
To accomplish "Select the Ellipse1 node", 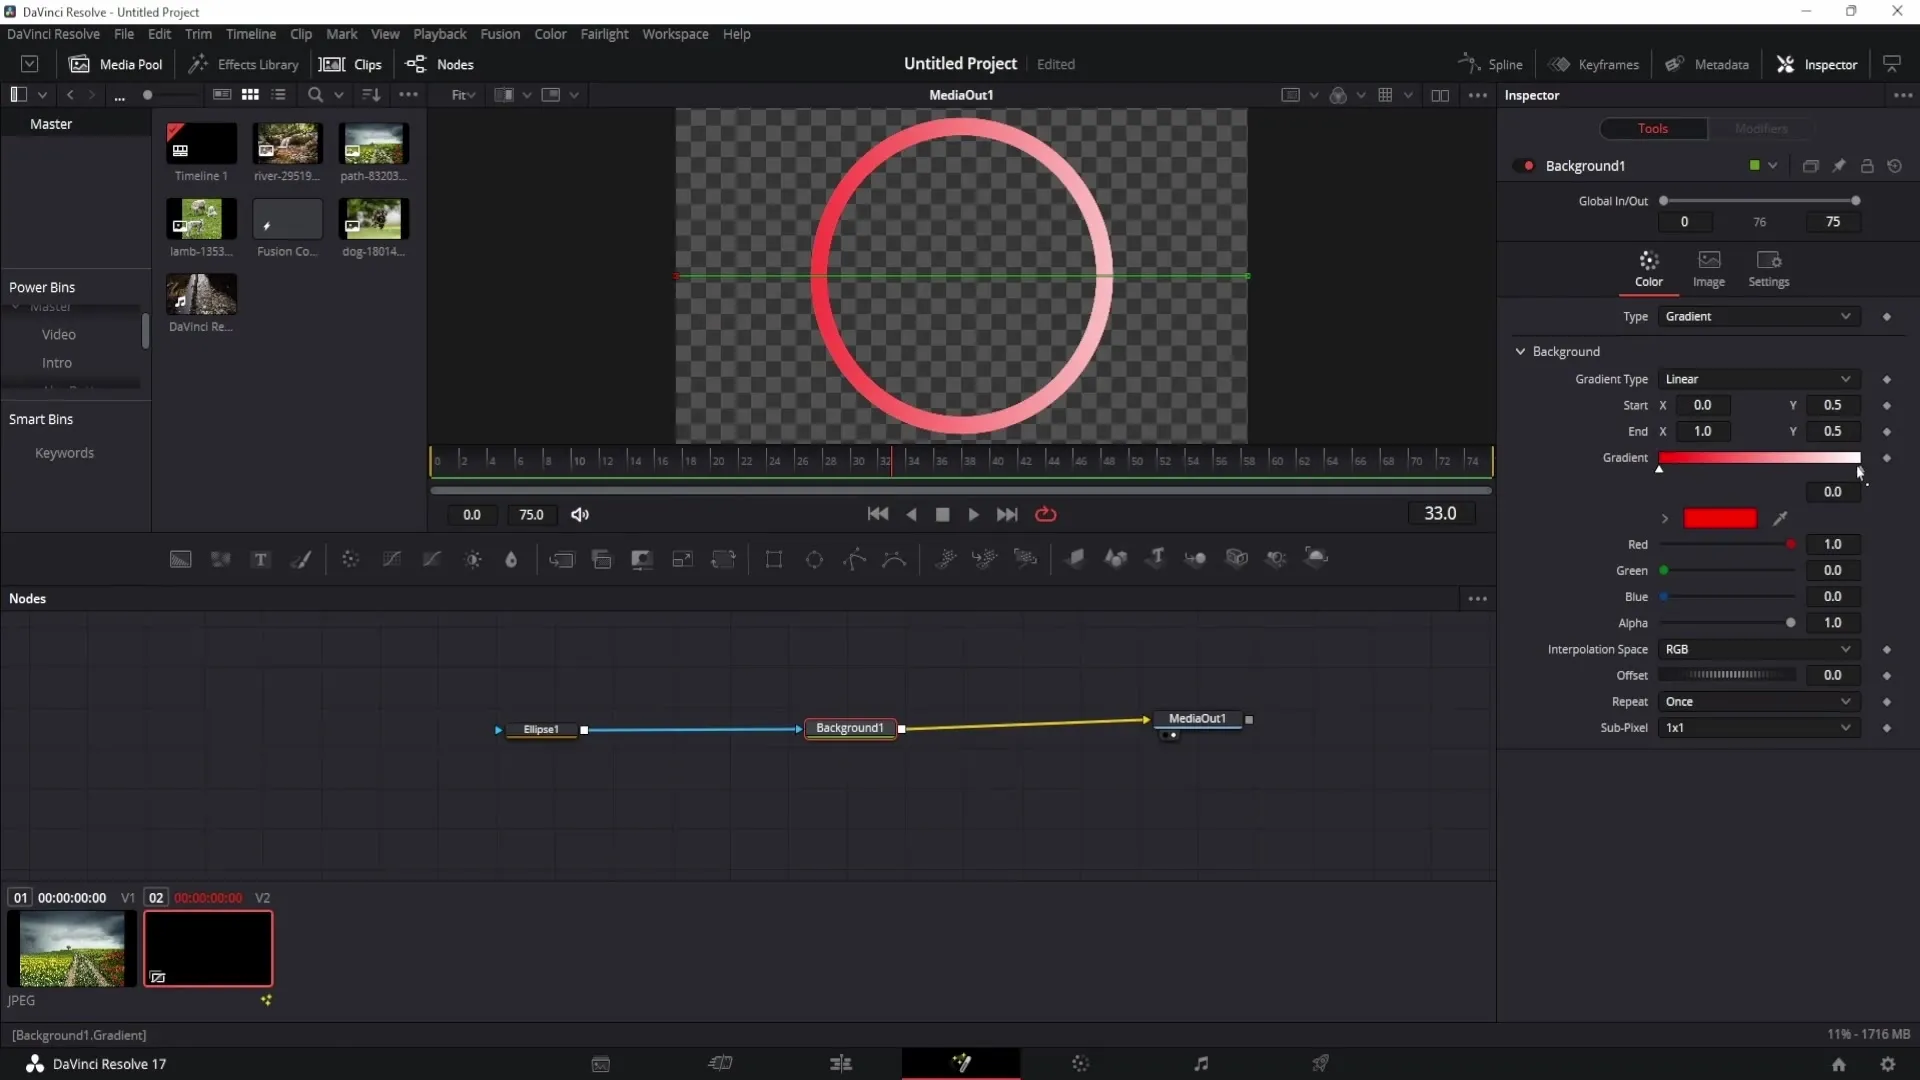I will tap(541, 730).
